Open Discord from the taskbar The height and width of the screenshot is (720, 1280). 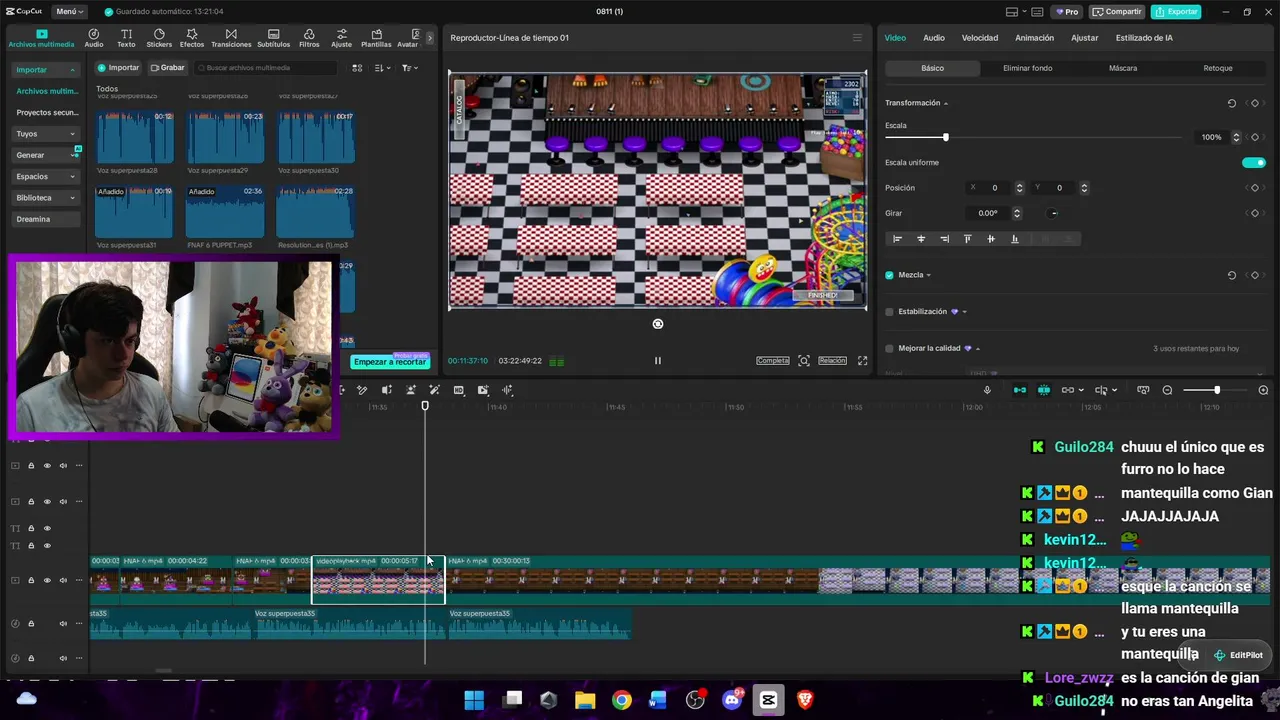pos(732,700)
